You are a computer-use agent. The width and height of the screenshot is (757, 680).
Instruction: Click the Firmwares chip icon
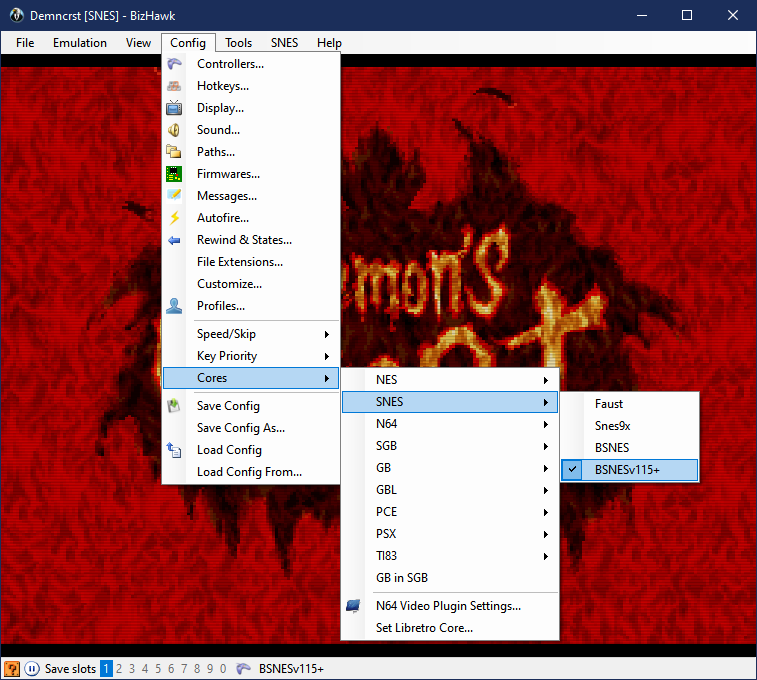pyautogui.click(x=175, y=174)
